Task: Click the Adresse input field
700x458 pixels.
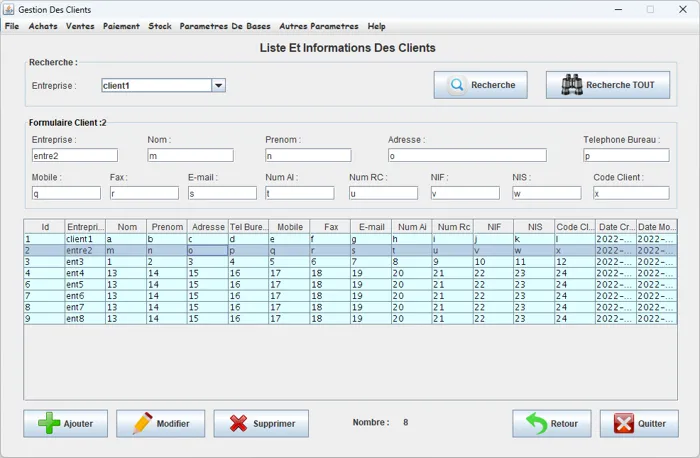Action: coord(466,156)
